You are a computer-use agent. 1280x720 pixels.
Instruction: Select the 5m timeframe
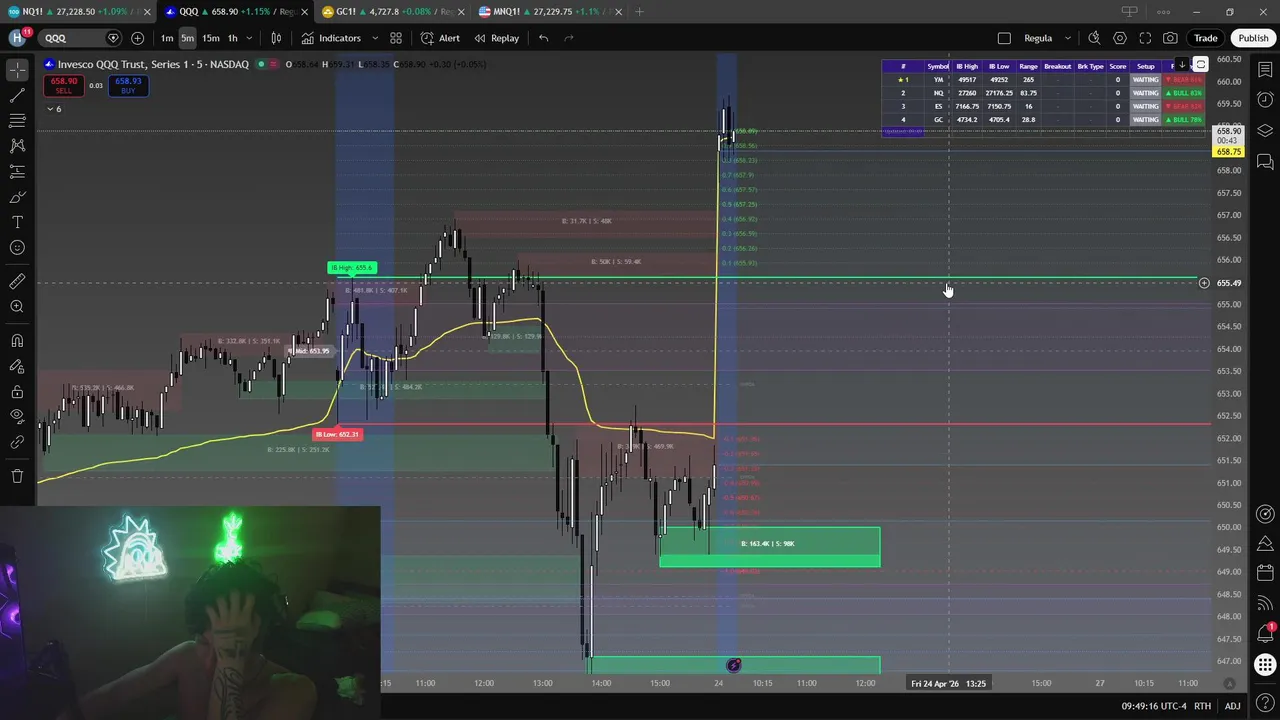(x=188, y=38)
